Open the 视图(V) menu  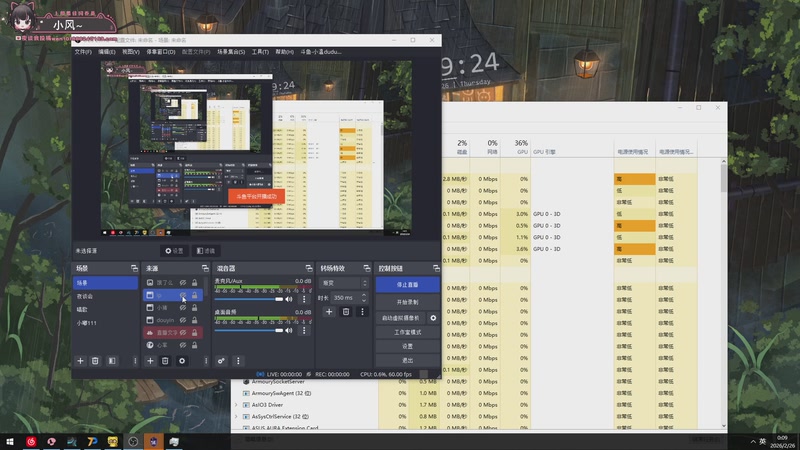pos(131,52)
